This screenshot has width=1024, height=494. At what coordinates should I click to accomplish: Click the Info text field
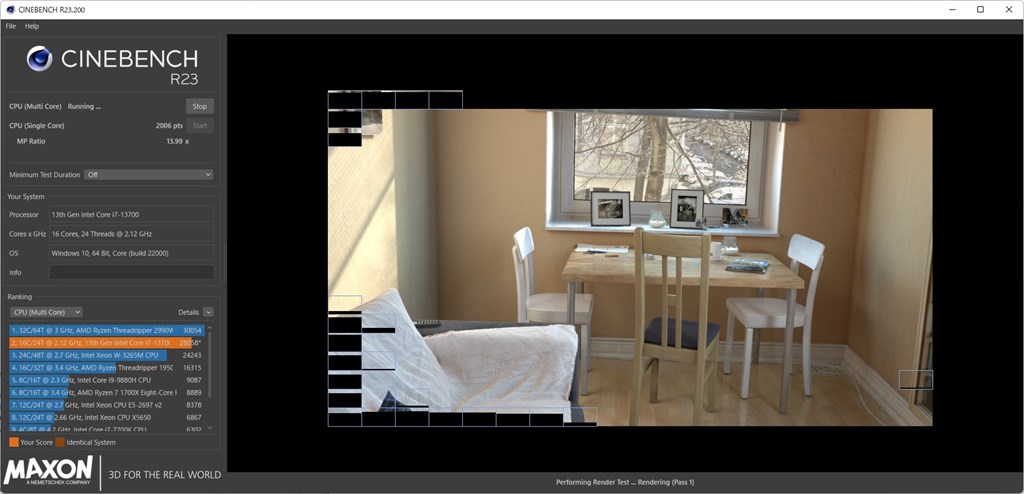click(x=131, y=272)
